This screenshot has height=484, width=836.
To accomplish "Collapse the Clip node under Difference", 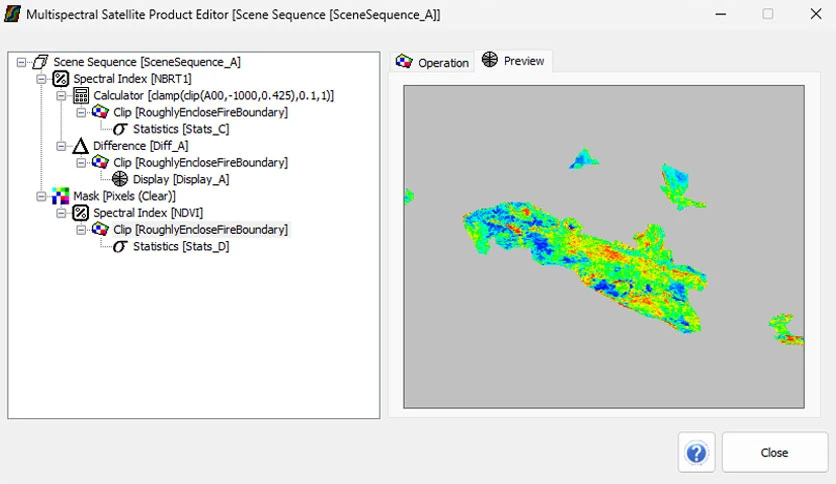I will (x=81, y=163).
